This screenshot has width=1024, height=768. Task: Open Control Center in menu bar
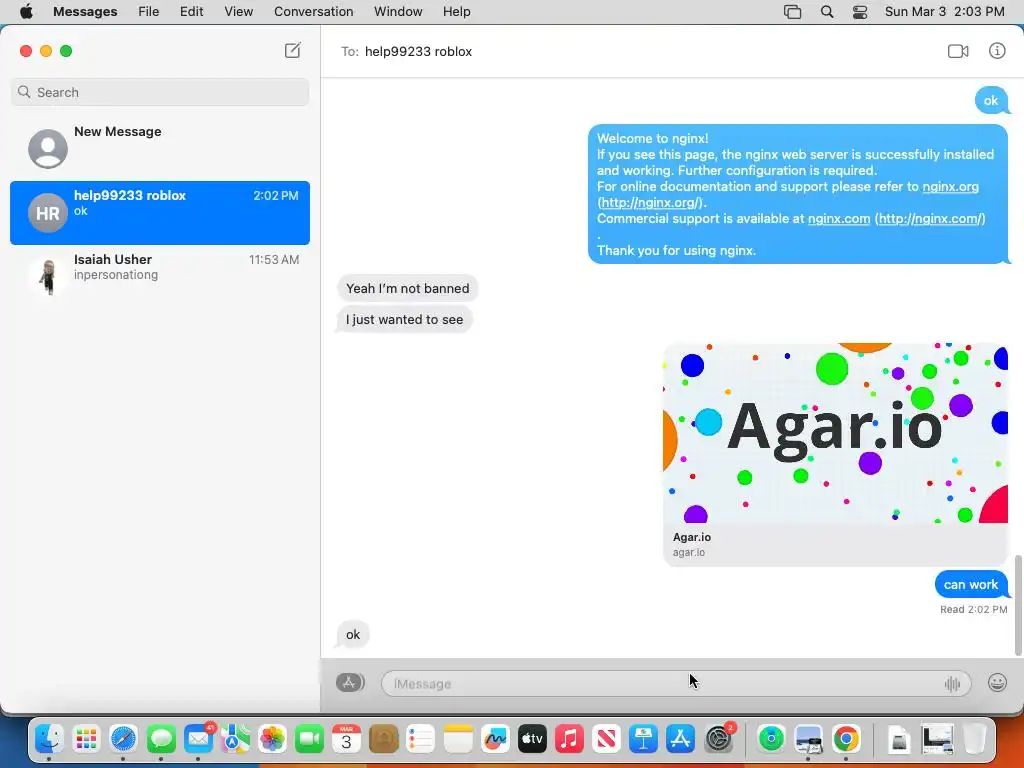tap(860, 12)
